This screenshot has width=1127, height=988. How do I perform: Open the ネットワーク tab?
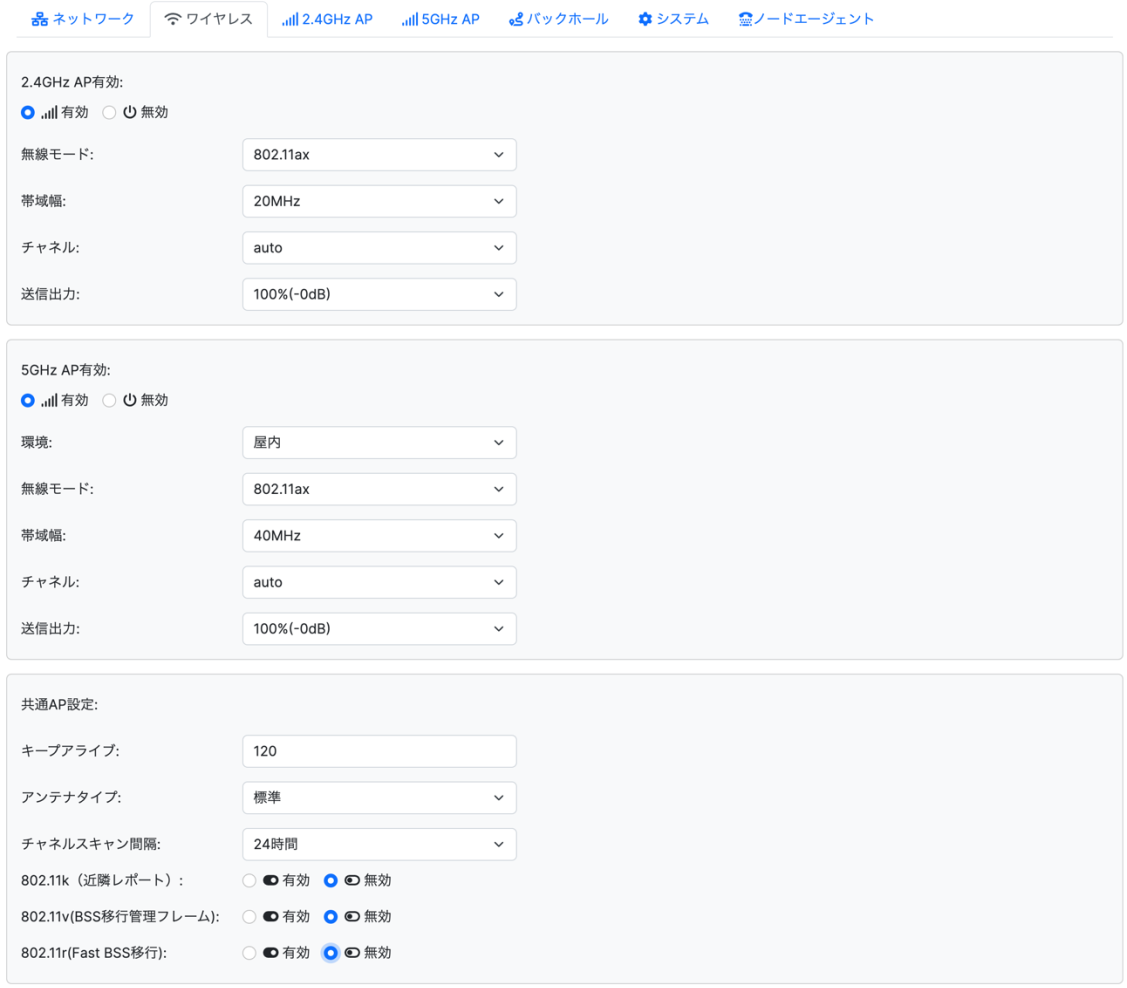pyautogui.click(x=83, y=19)
